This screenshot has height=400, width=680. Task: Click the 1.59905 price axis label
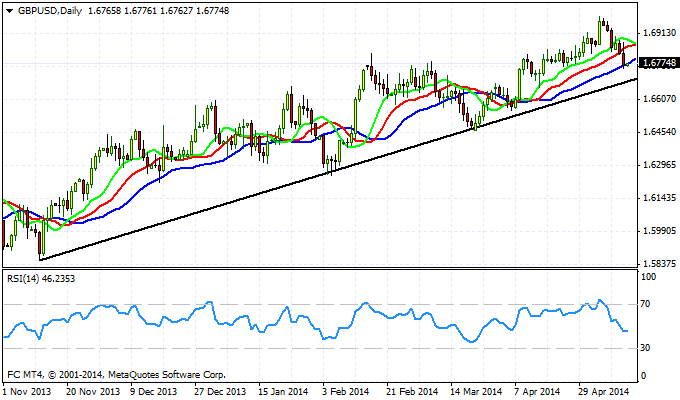(660, 231)
